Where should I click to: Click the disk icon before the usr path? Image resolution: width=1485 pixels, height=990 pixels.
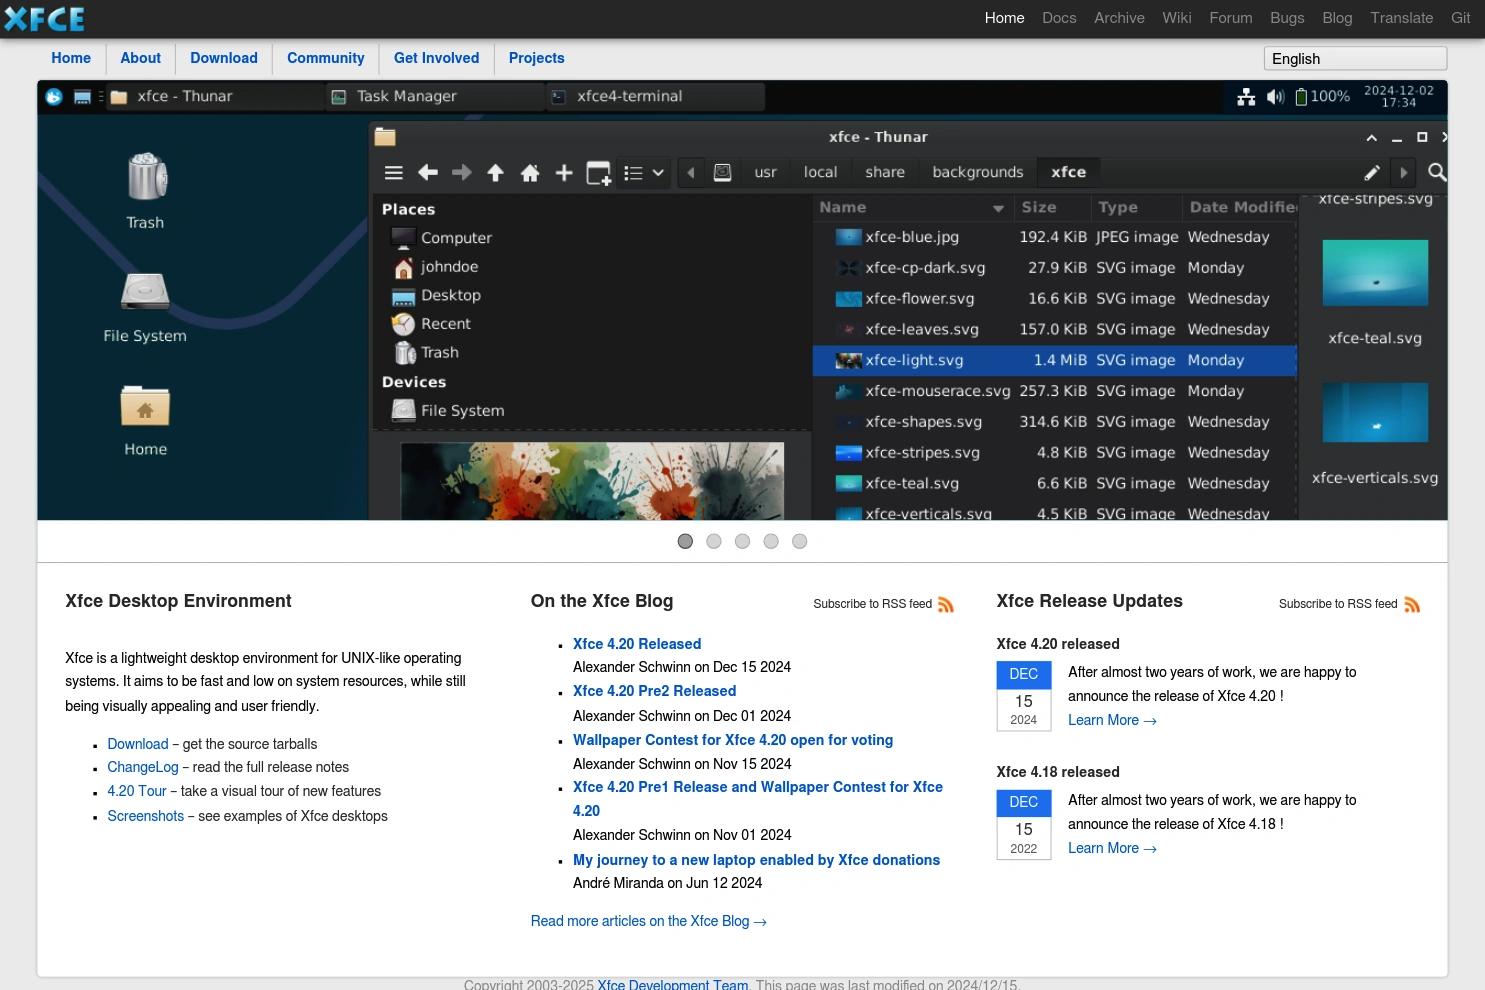tap(722, 172)
